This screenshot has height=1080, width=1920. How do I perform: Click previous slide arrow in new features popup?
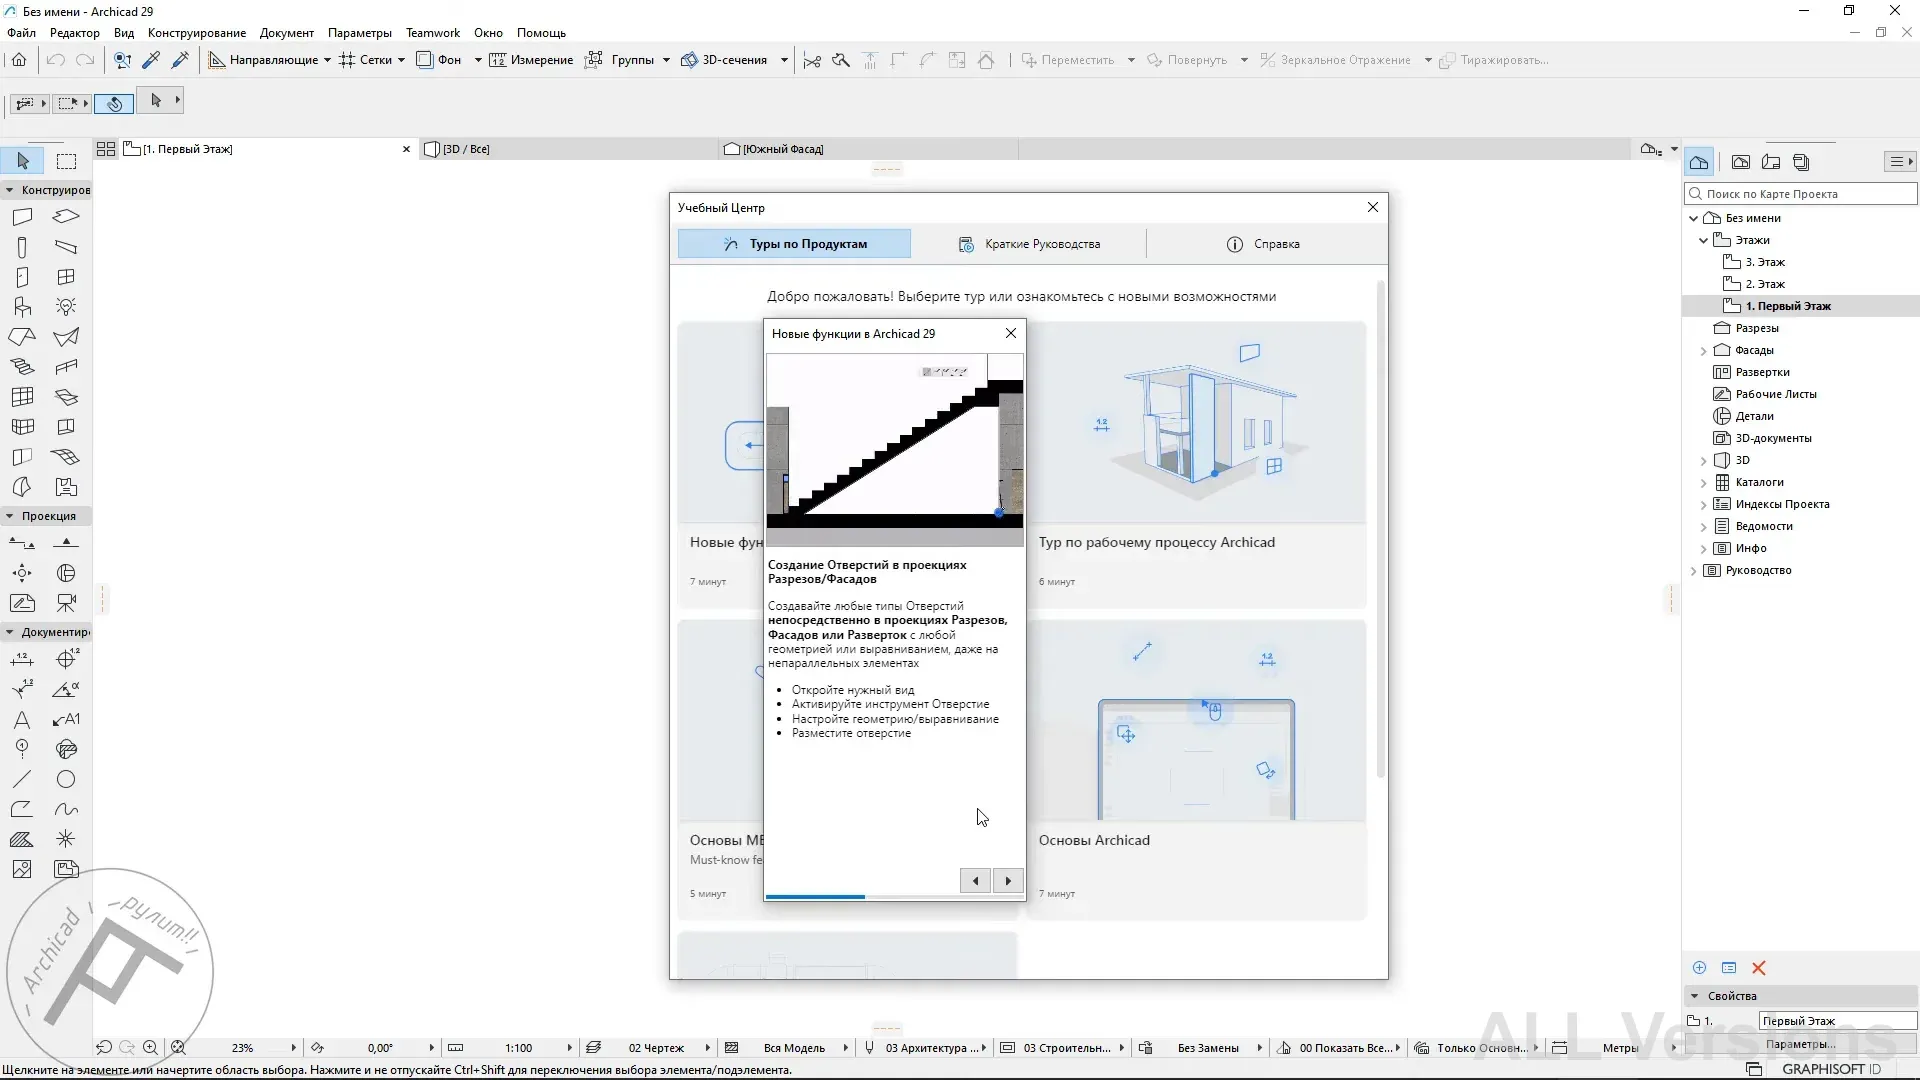click(x=976, y=881)
